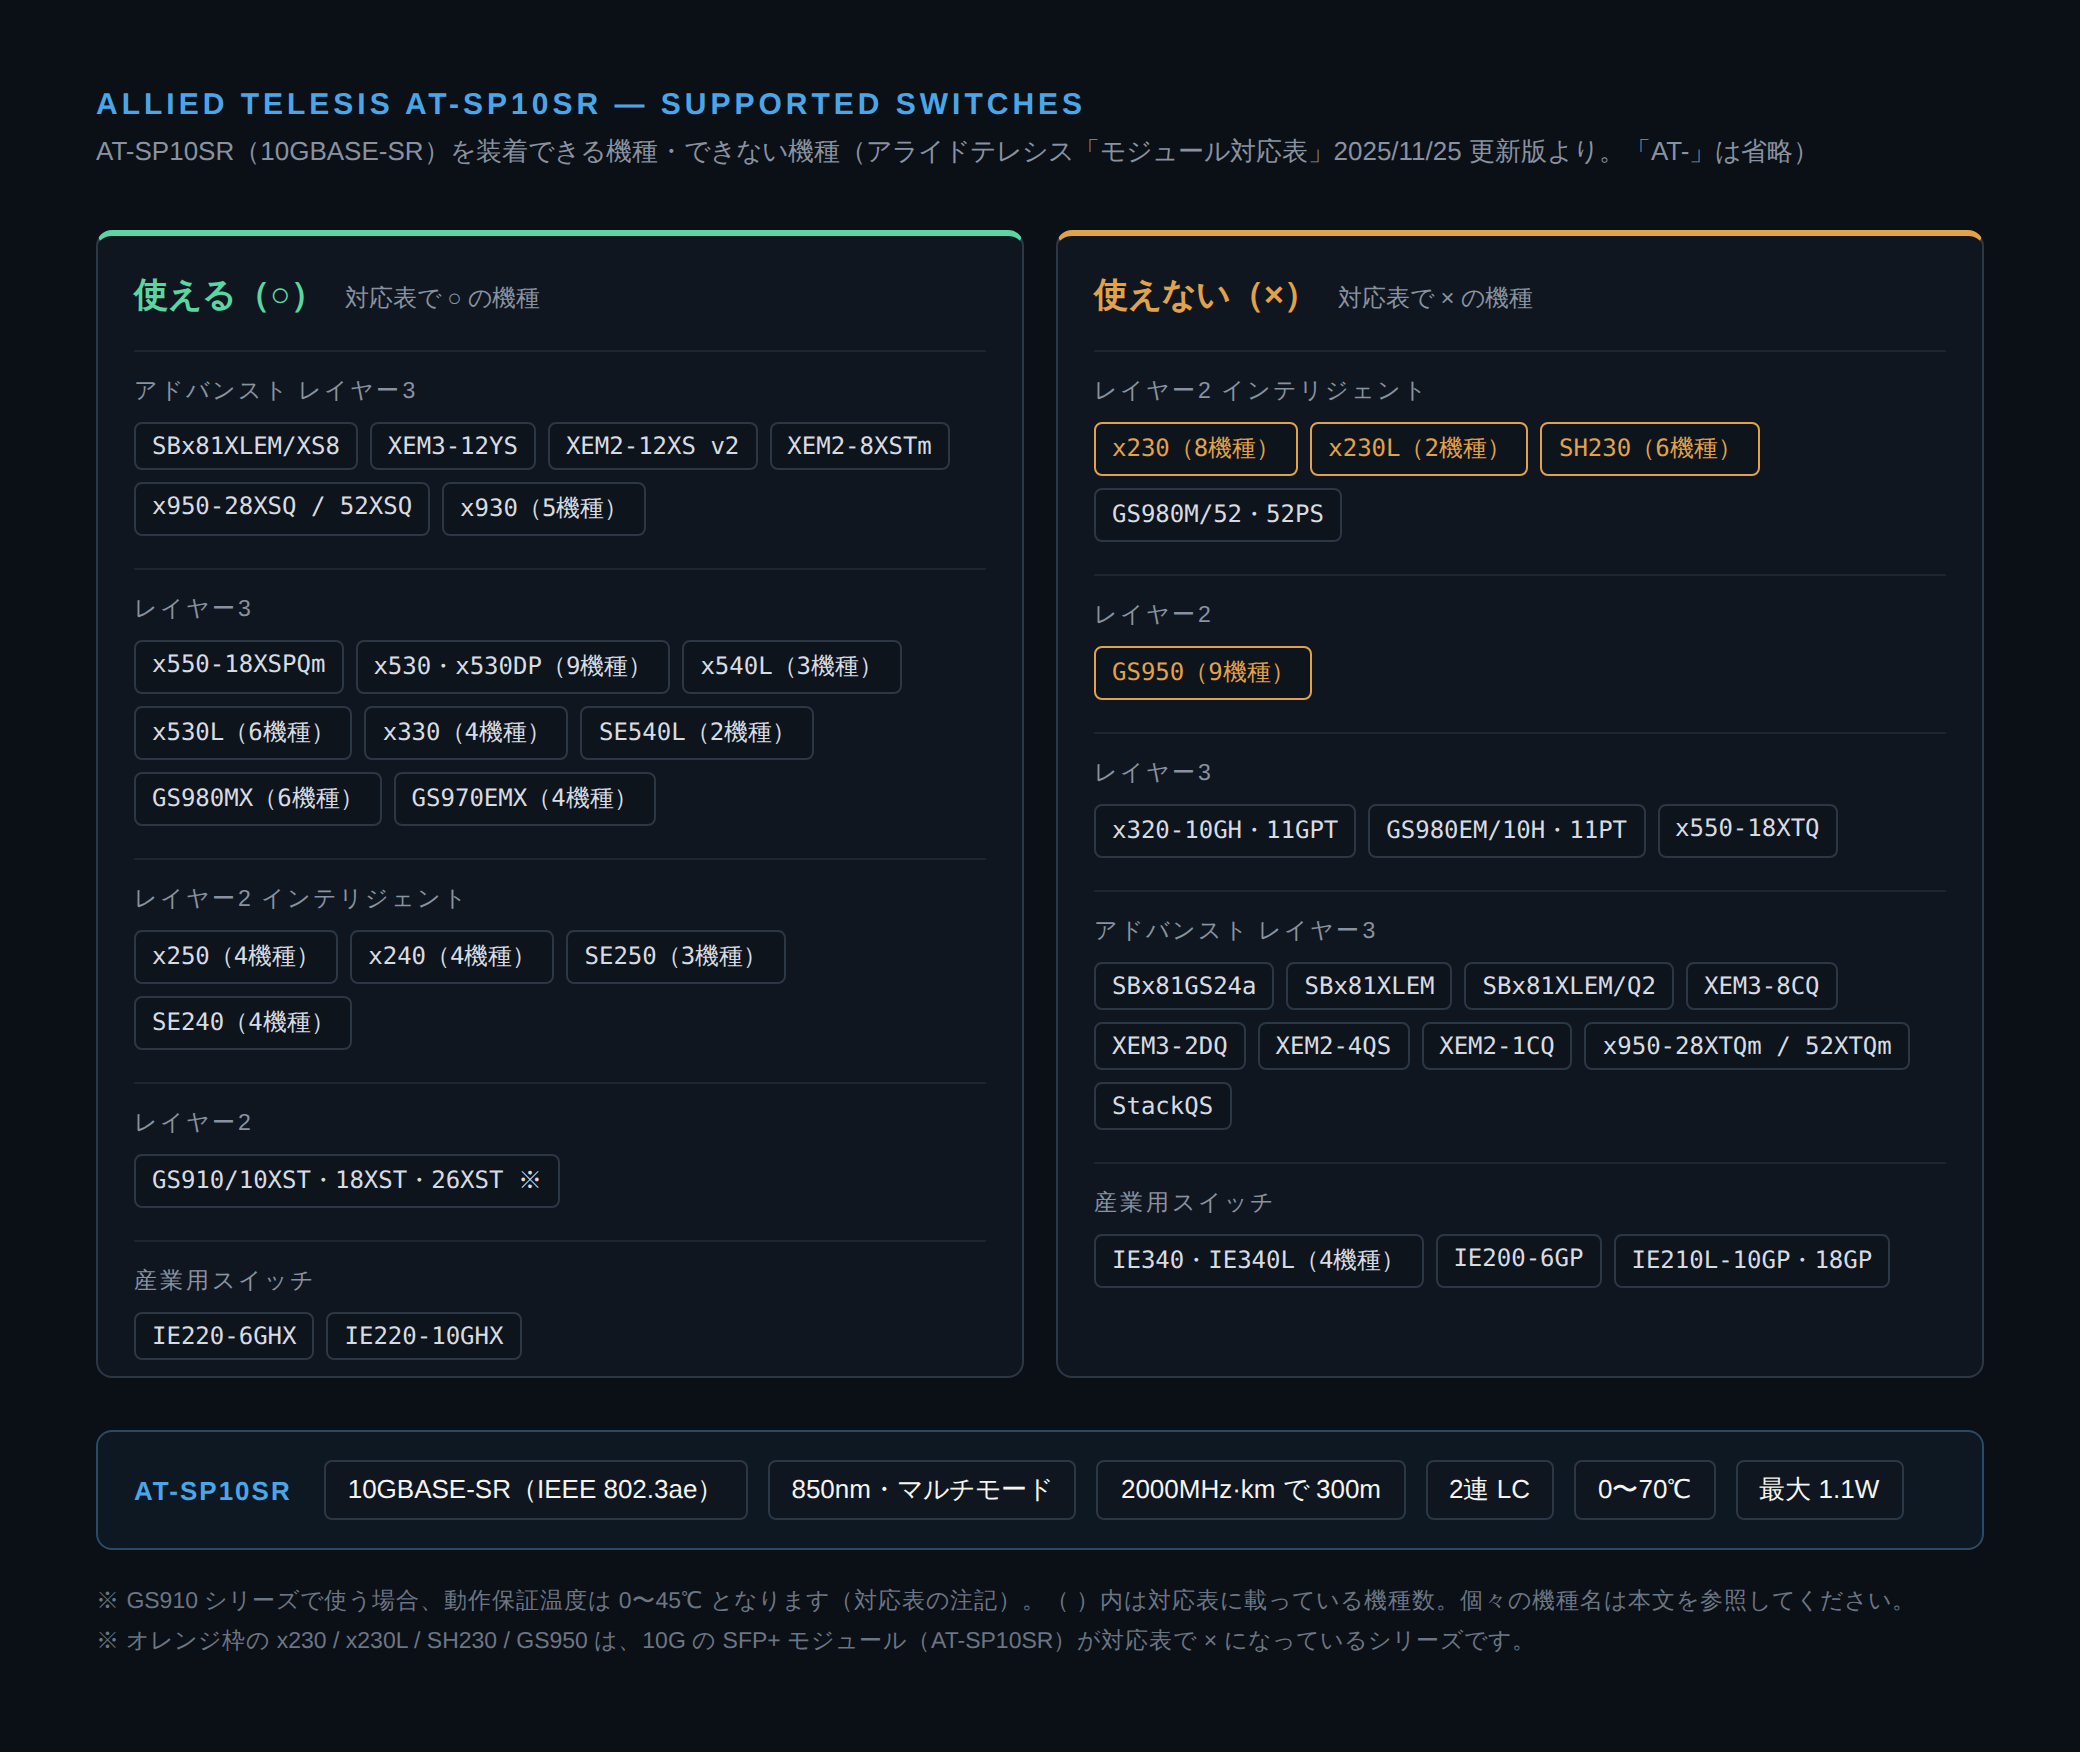The width and height of the screenshot is (2080, 1752).
Task: Click the IE340・IE340L (4機種) chip
Action: (x=1258, y=1260)
